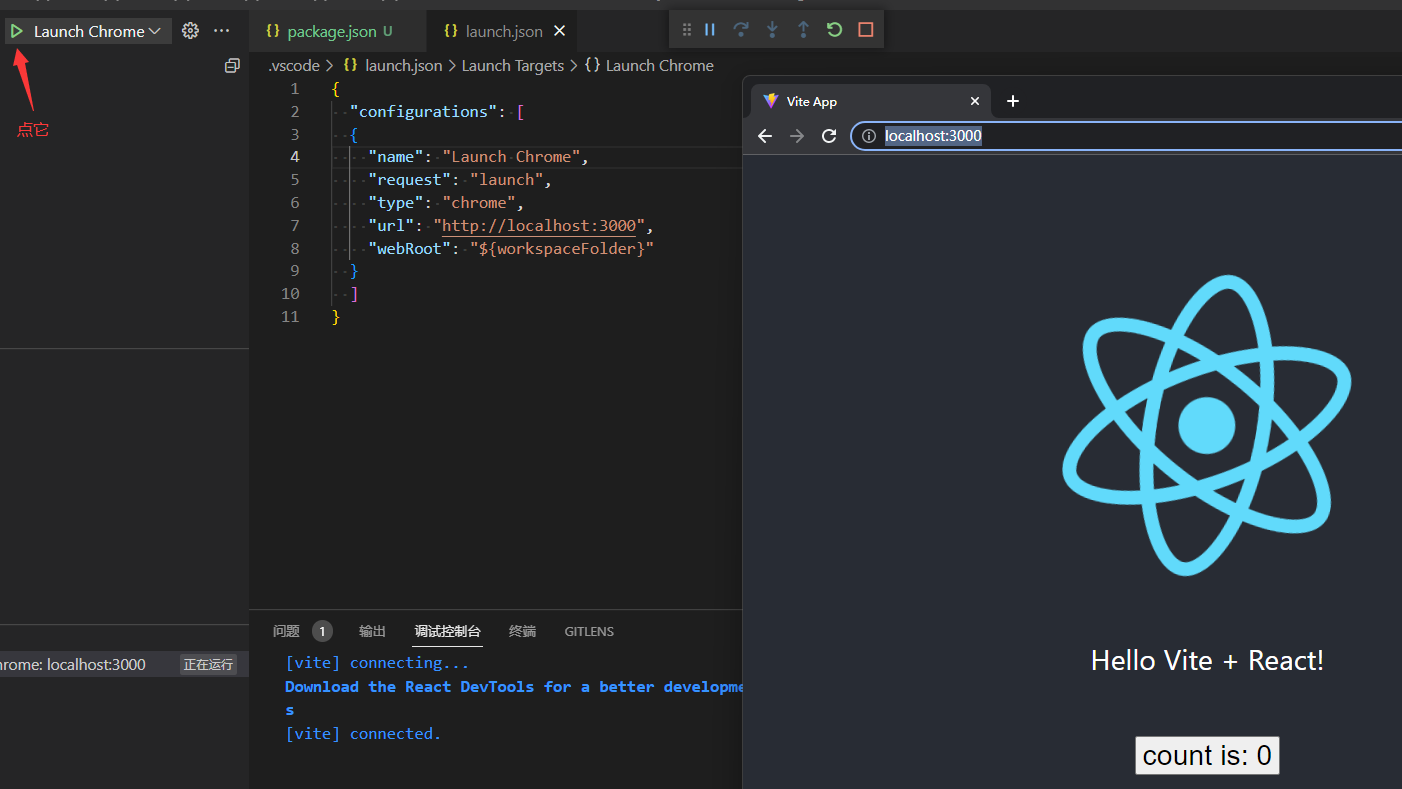Restart the debug session
The width and height of the screenshot is (1402, 789).
834,30
